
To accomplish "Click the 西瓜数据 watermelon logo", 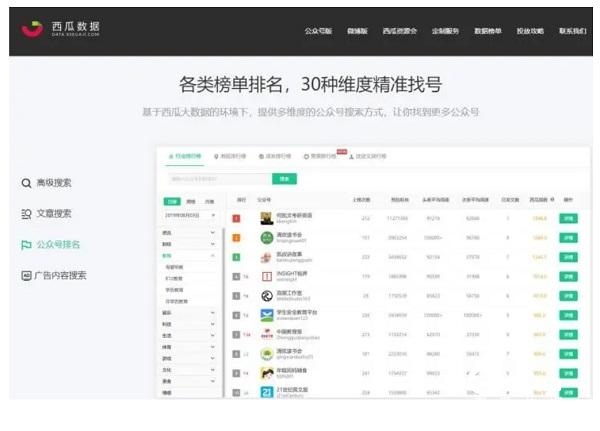I will 33,30.
